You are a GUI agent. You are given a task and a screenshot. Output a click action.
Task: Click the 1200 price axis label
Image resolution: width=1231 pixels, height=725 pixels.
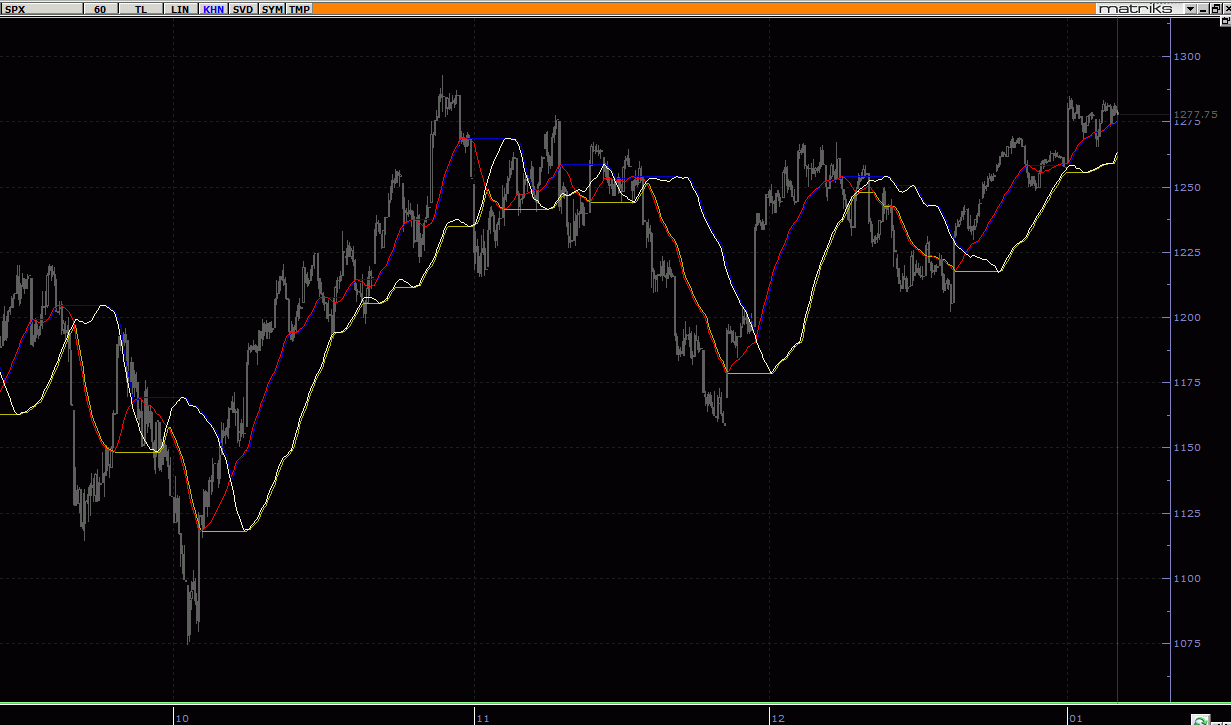click(x=1188, y=317)
